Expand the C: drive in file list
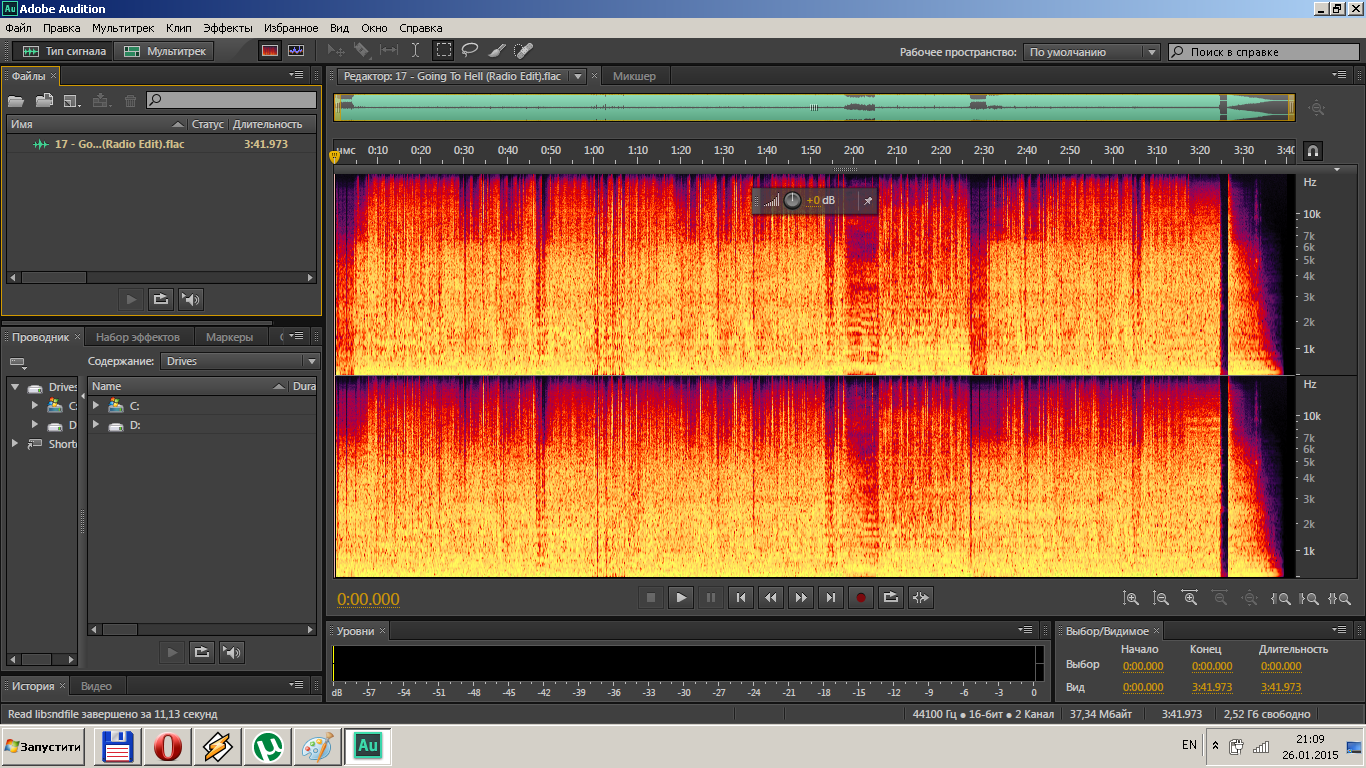Image resolution: width=1366 pixels, height=768 pixels. pyautogui.click(x=96, y=406)
